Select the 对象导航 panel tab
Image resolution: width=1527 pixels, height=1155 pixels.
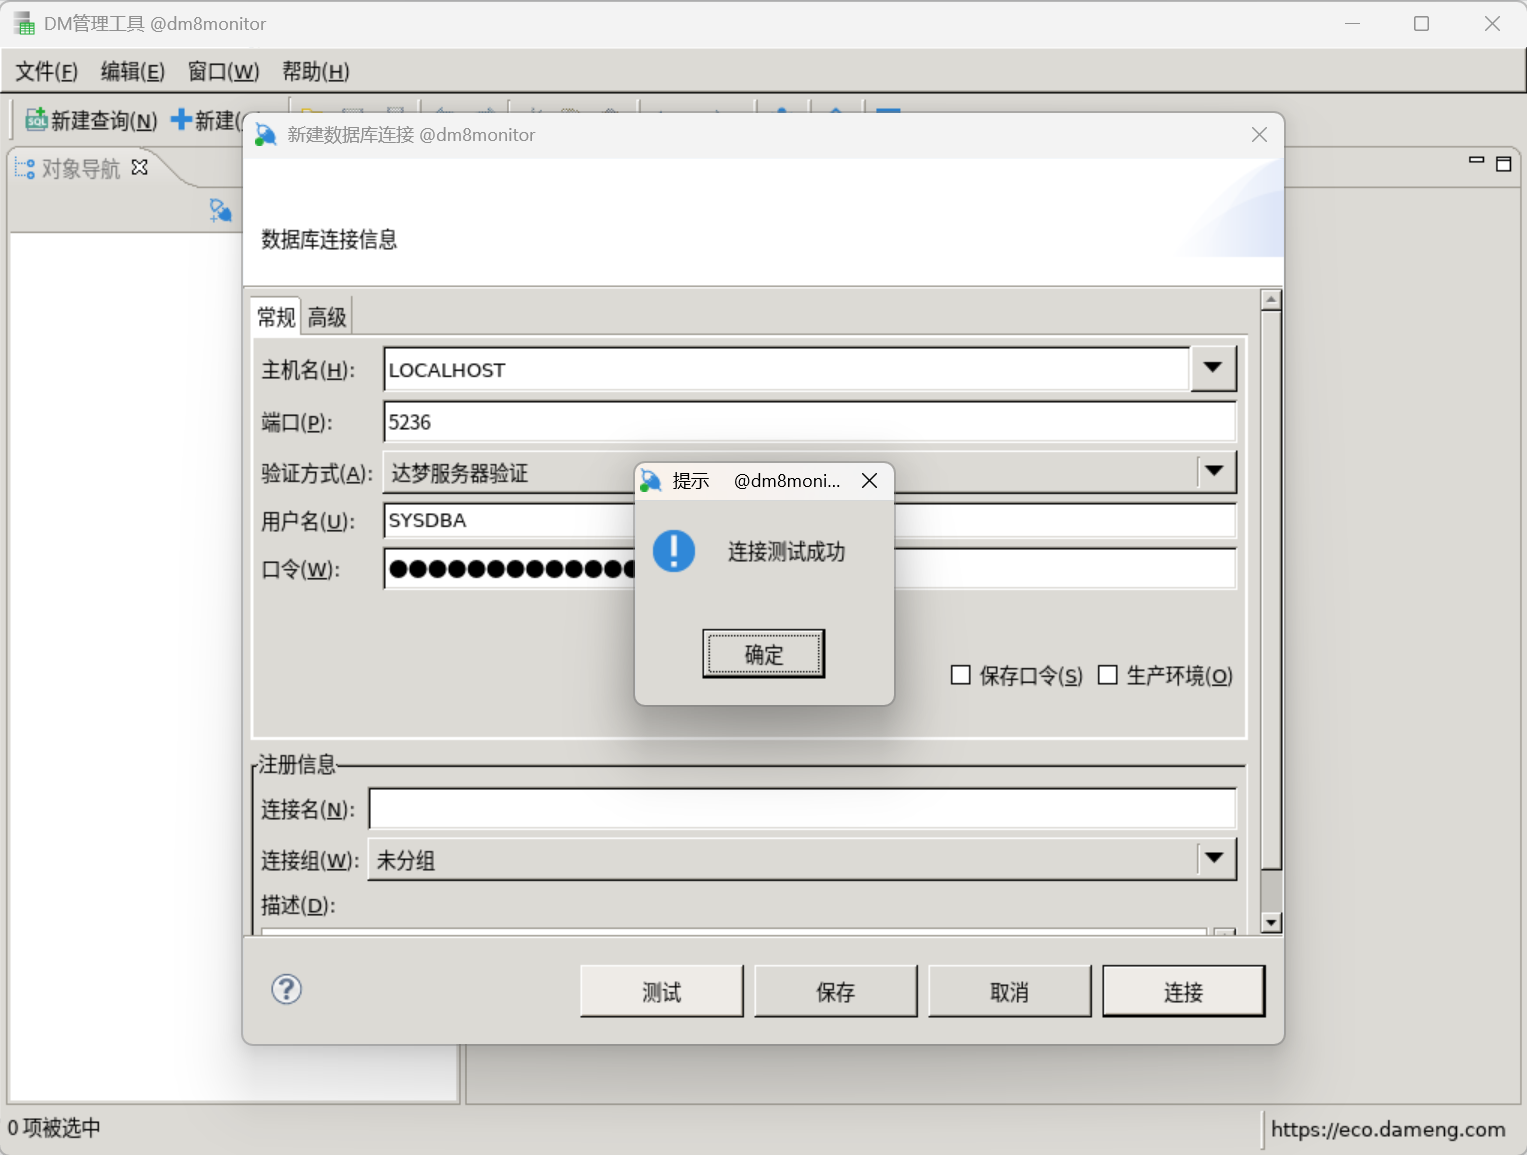point(80,168)
